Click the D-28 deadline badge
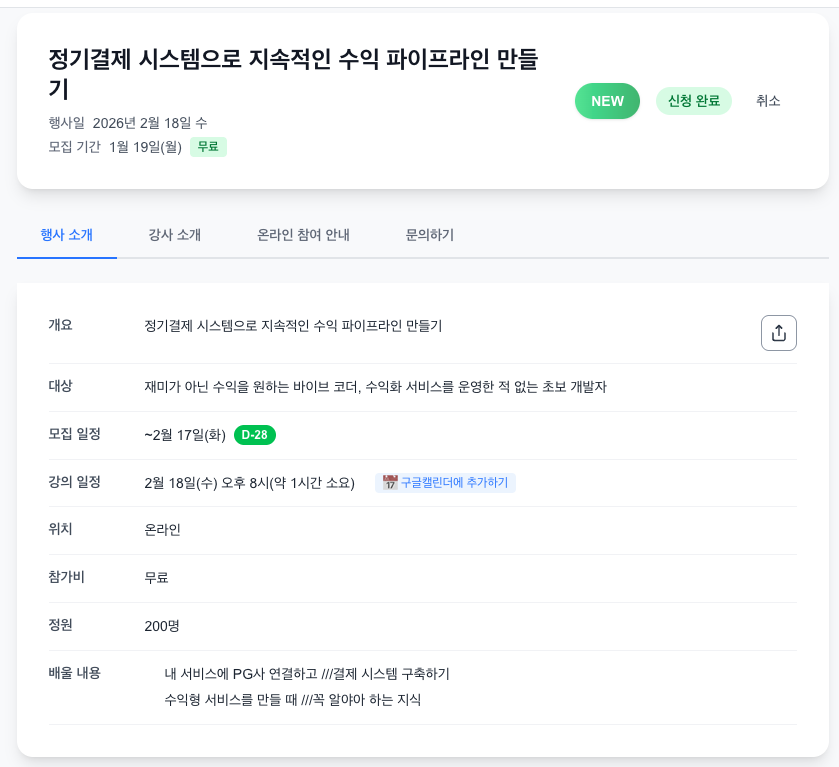Image resolution: width=839 pixels, height=767 pixels. (255, 435)
